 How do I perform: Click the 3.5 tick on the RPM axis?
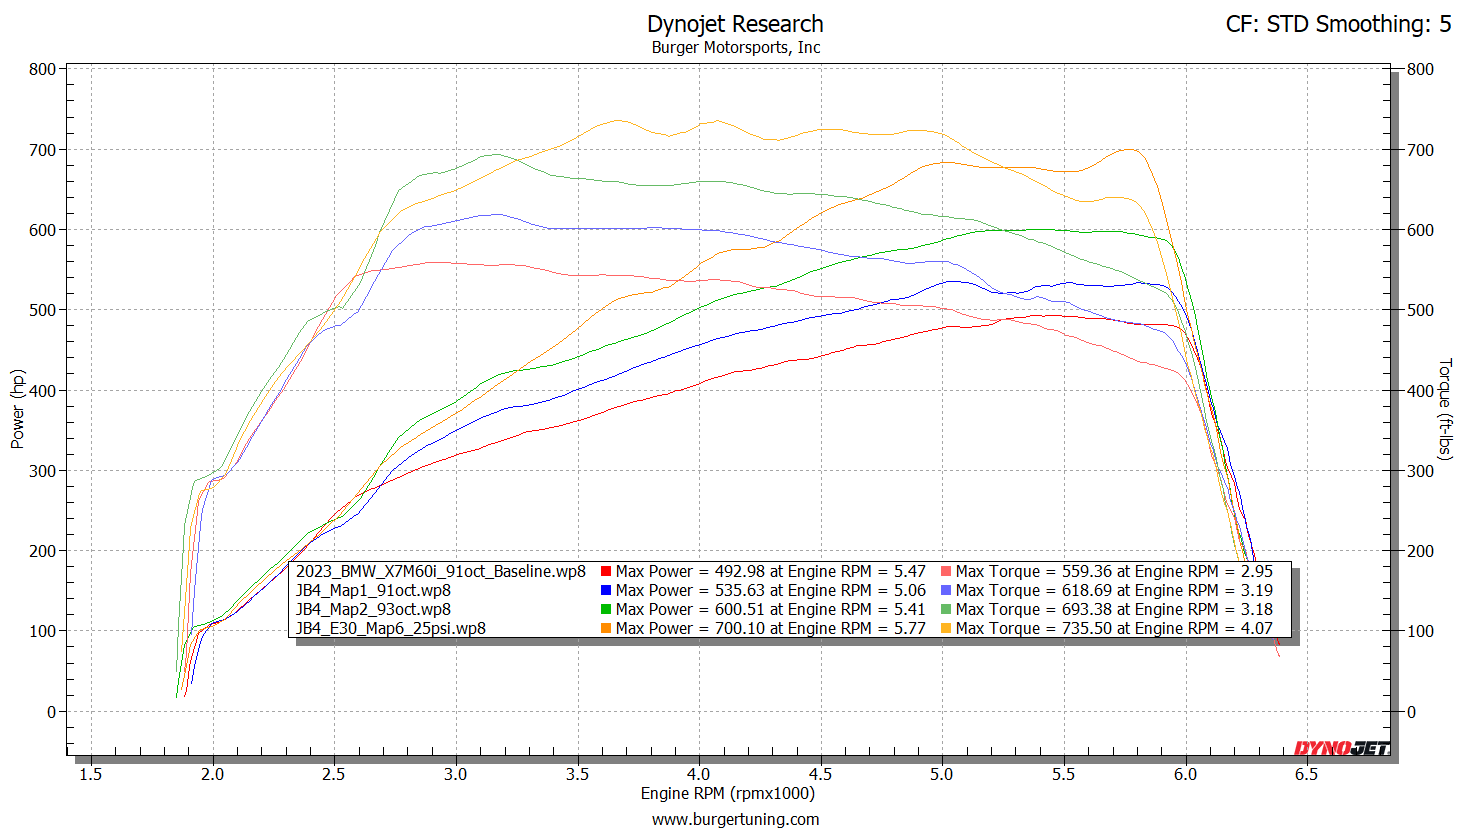577,774
